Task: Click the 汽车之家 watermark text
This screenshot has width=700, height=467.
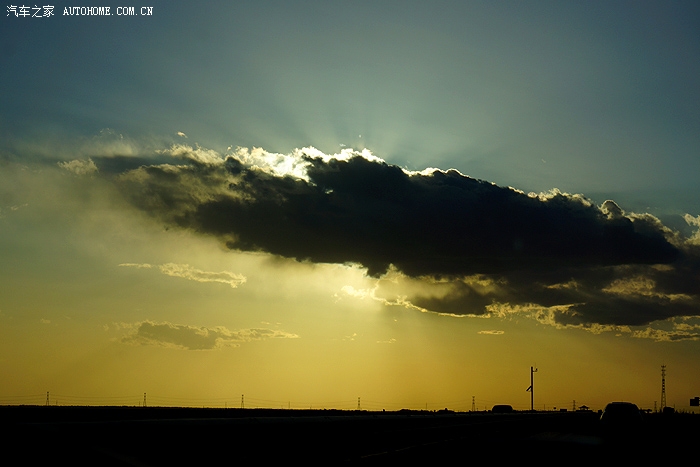Action: tap(30, 11)
